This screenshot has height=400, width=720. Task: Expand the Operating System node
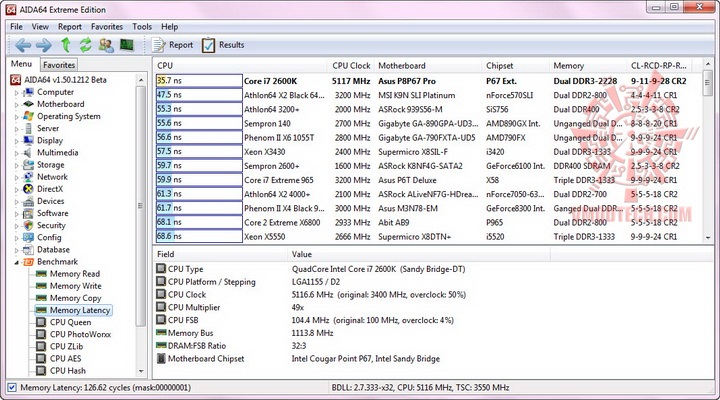[x=17, y=117]
